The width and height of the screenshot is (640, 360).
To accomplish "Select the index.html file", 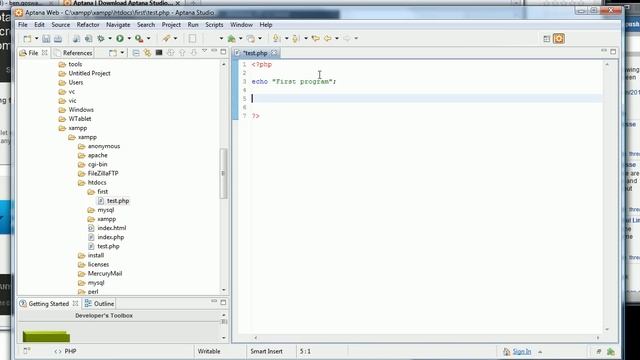I will coord(111,228).
